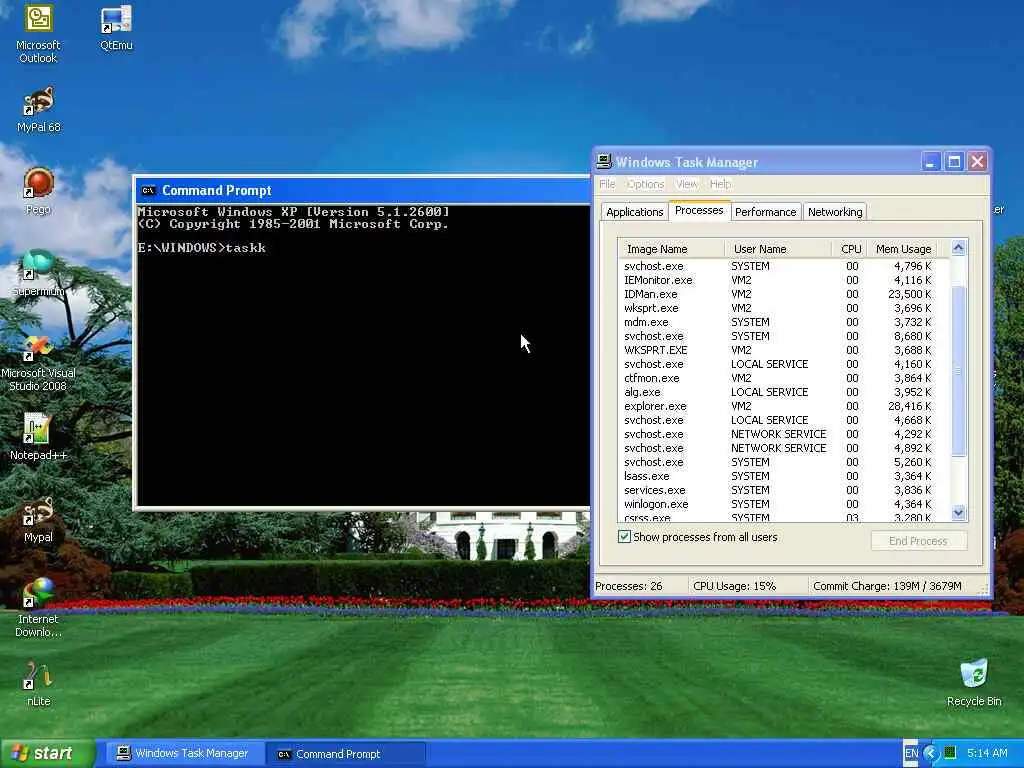Open the QtEmu desktop shortcut
Screen dimensions: 1024x768
pos(116,28)
